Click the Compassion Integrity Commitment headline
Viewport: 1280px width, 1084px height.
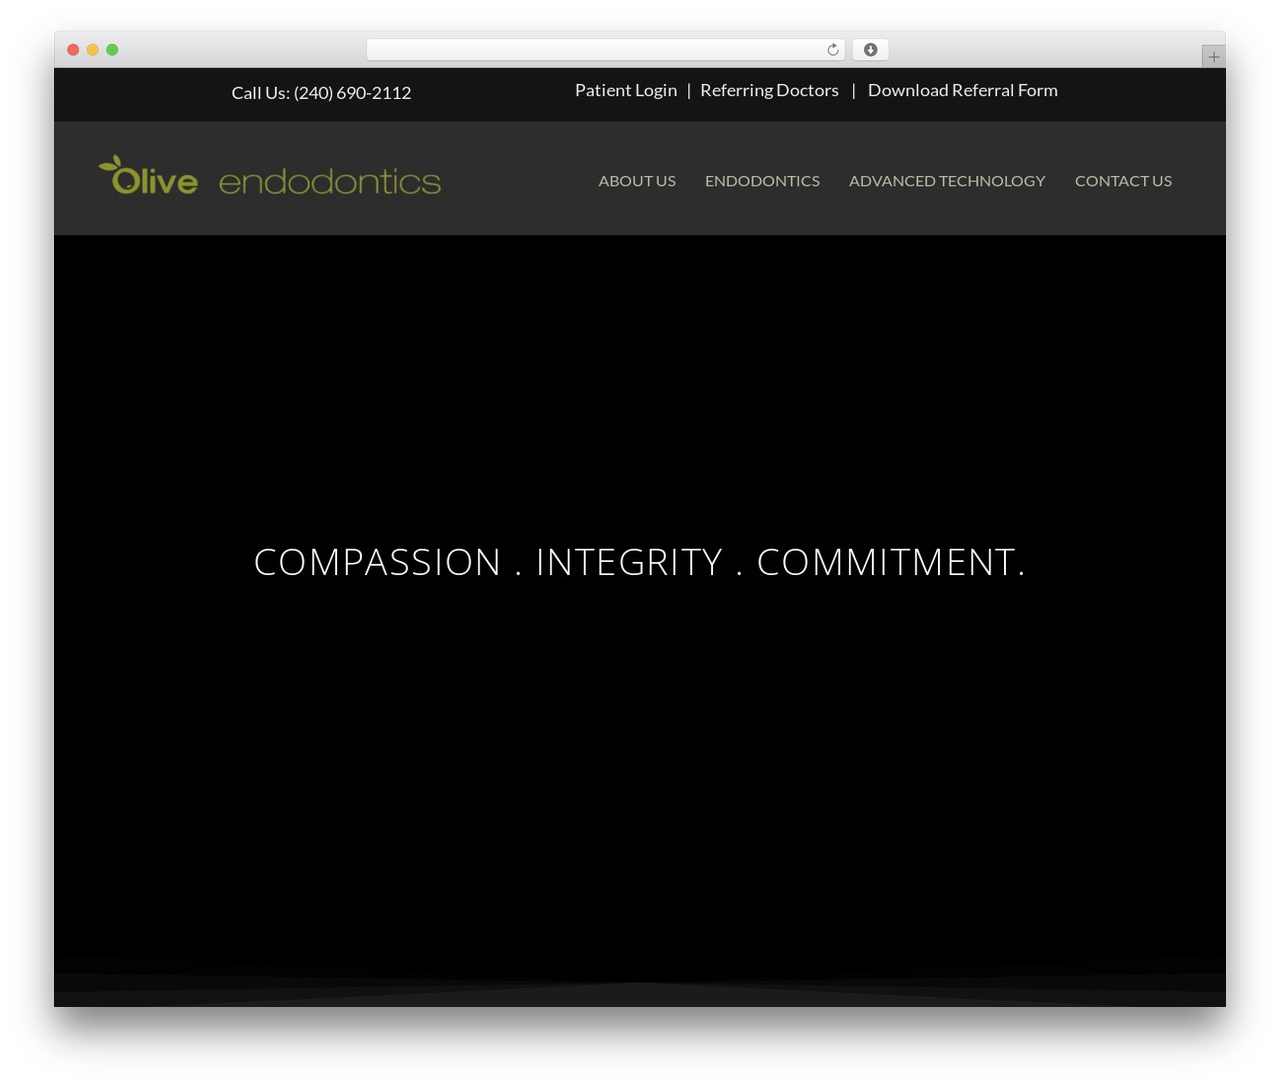[x=640, y=562]
